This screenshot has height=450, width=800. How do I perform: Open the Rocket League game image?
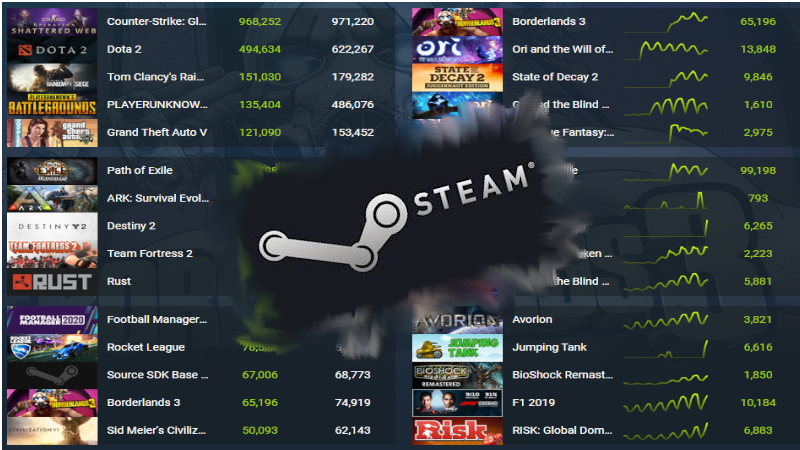pos(52,347)
